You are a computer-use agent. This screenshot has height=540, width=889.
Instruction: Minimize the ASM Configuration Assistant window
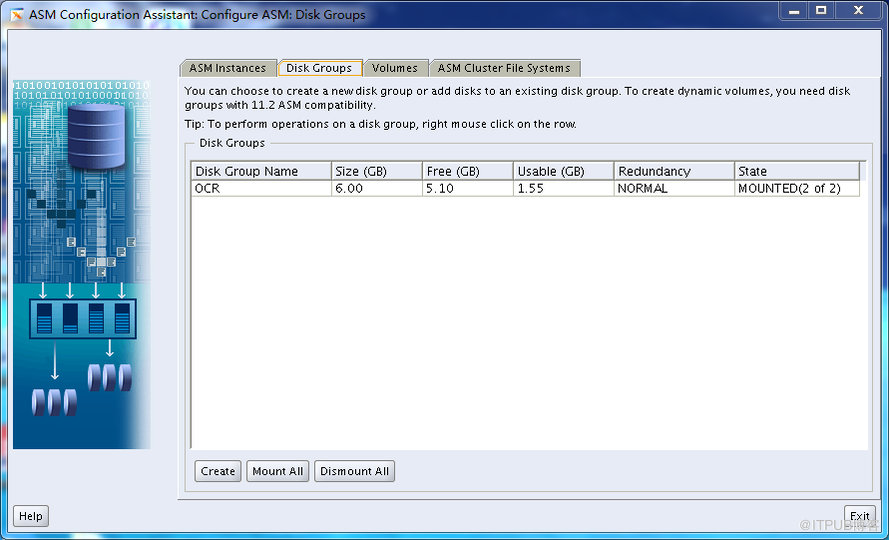[x=794, y=10]
